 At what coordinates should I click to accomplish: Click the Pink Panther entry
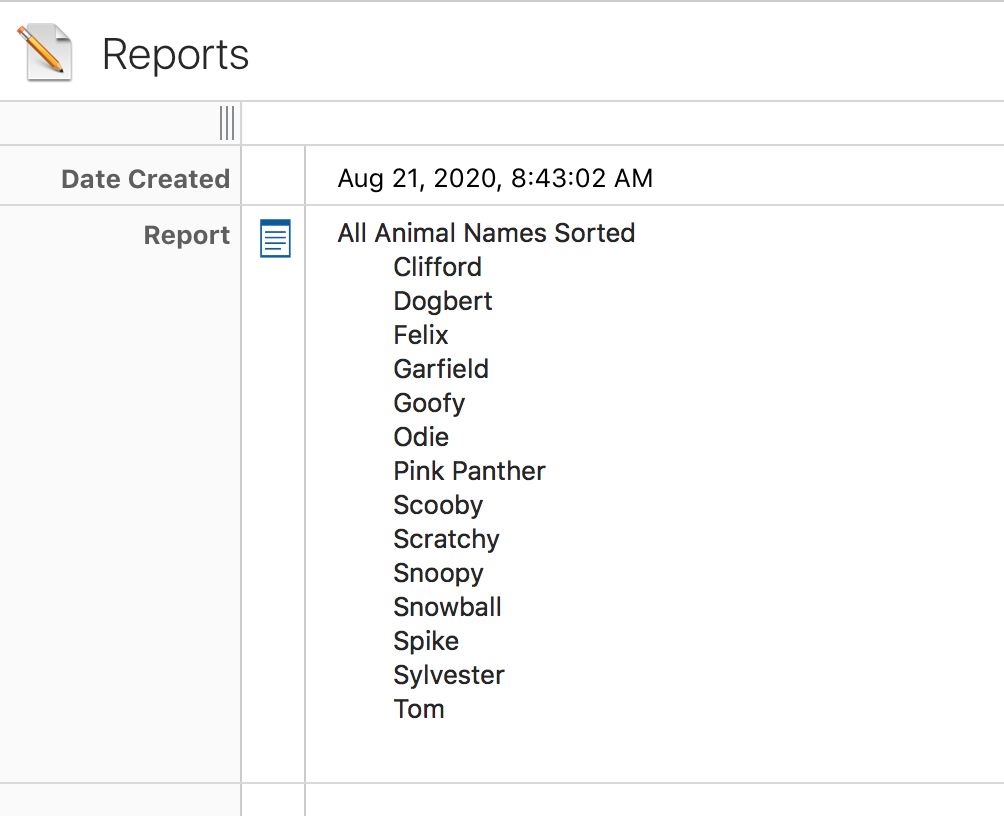469,471
